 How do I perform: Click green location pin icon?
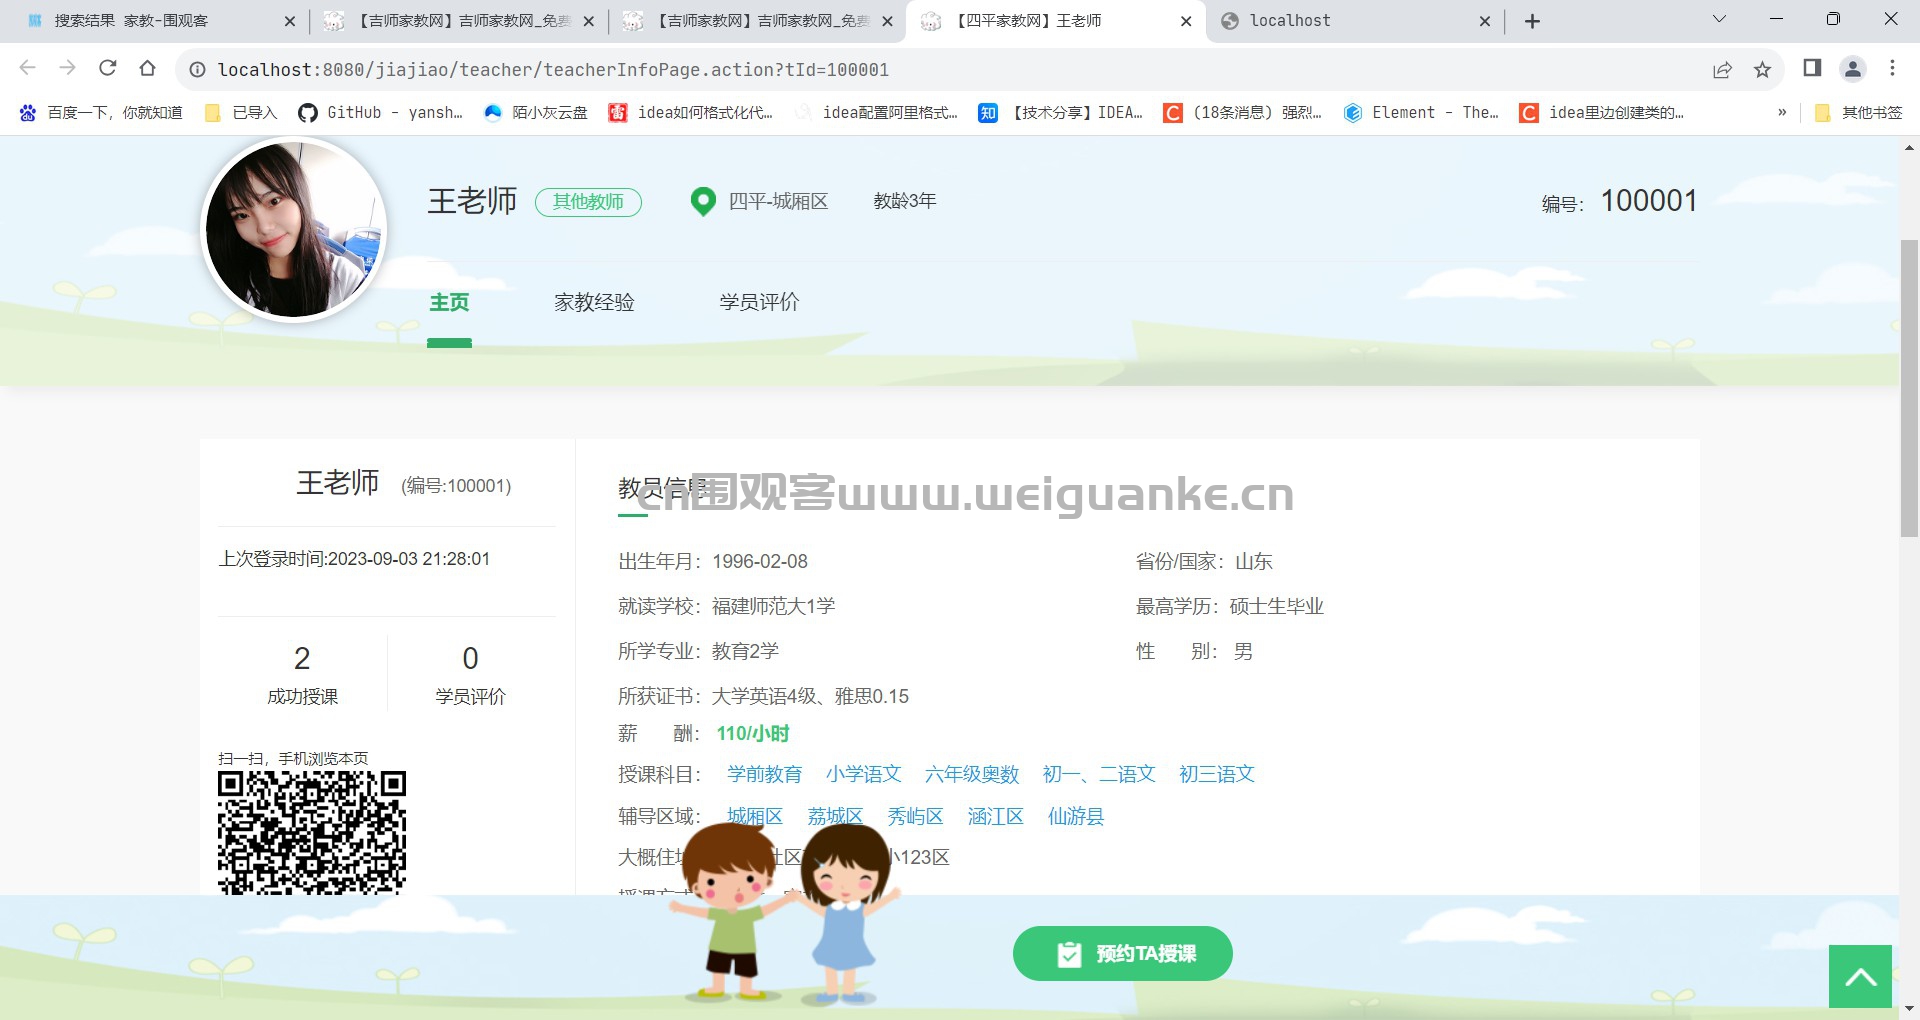pos(703,202)
